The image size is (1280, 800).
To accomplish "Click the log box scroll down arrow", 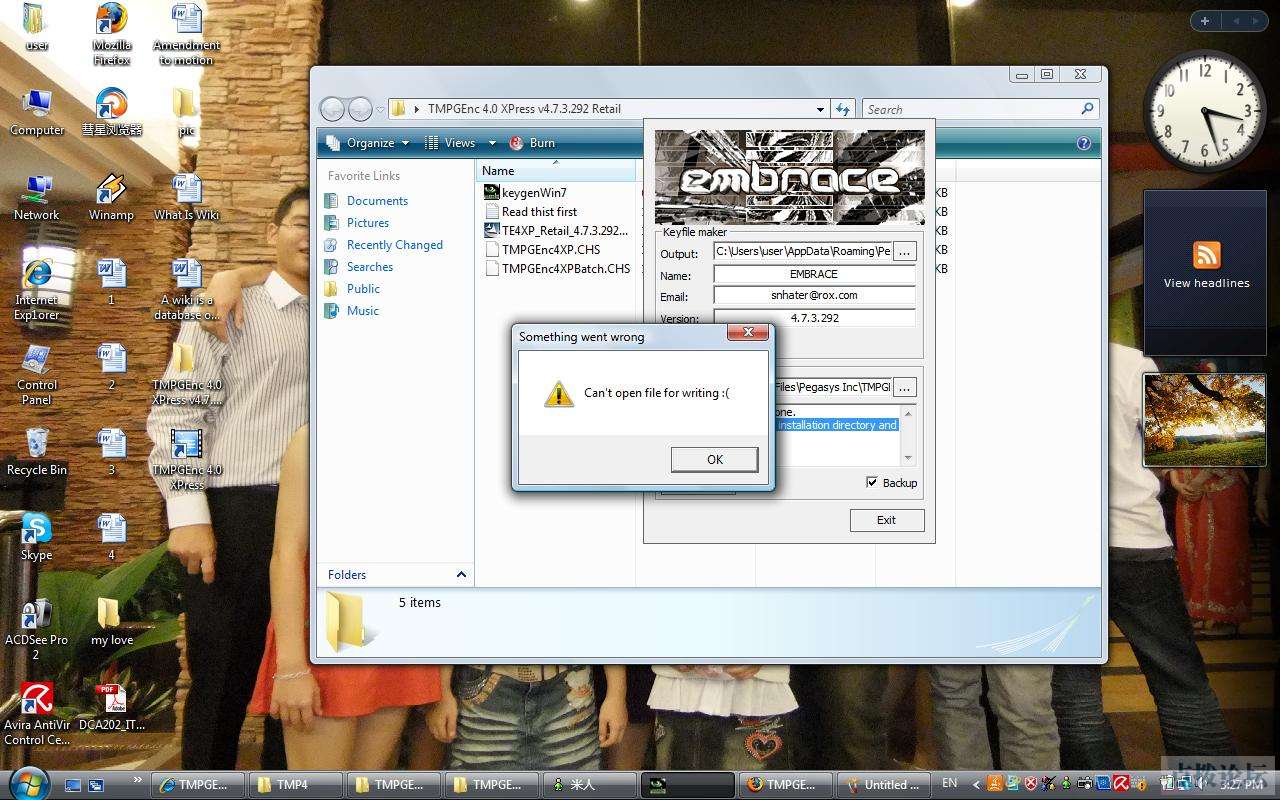I will tap(908, 458).
